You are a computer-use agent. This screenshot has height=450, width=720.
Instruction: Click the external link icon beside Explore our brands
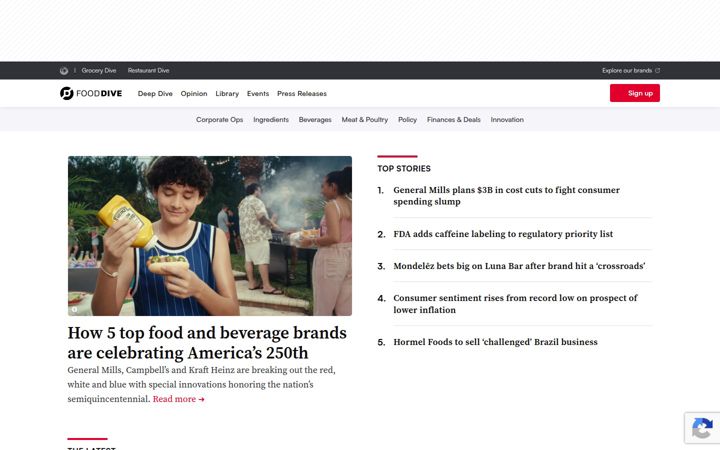pyautogui.click(x=658, y=71)
